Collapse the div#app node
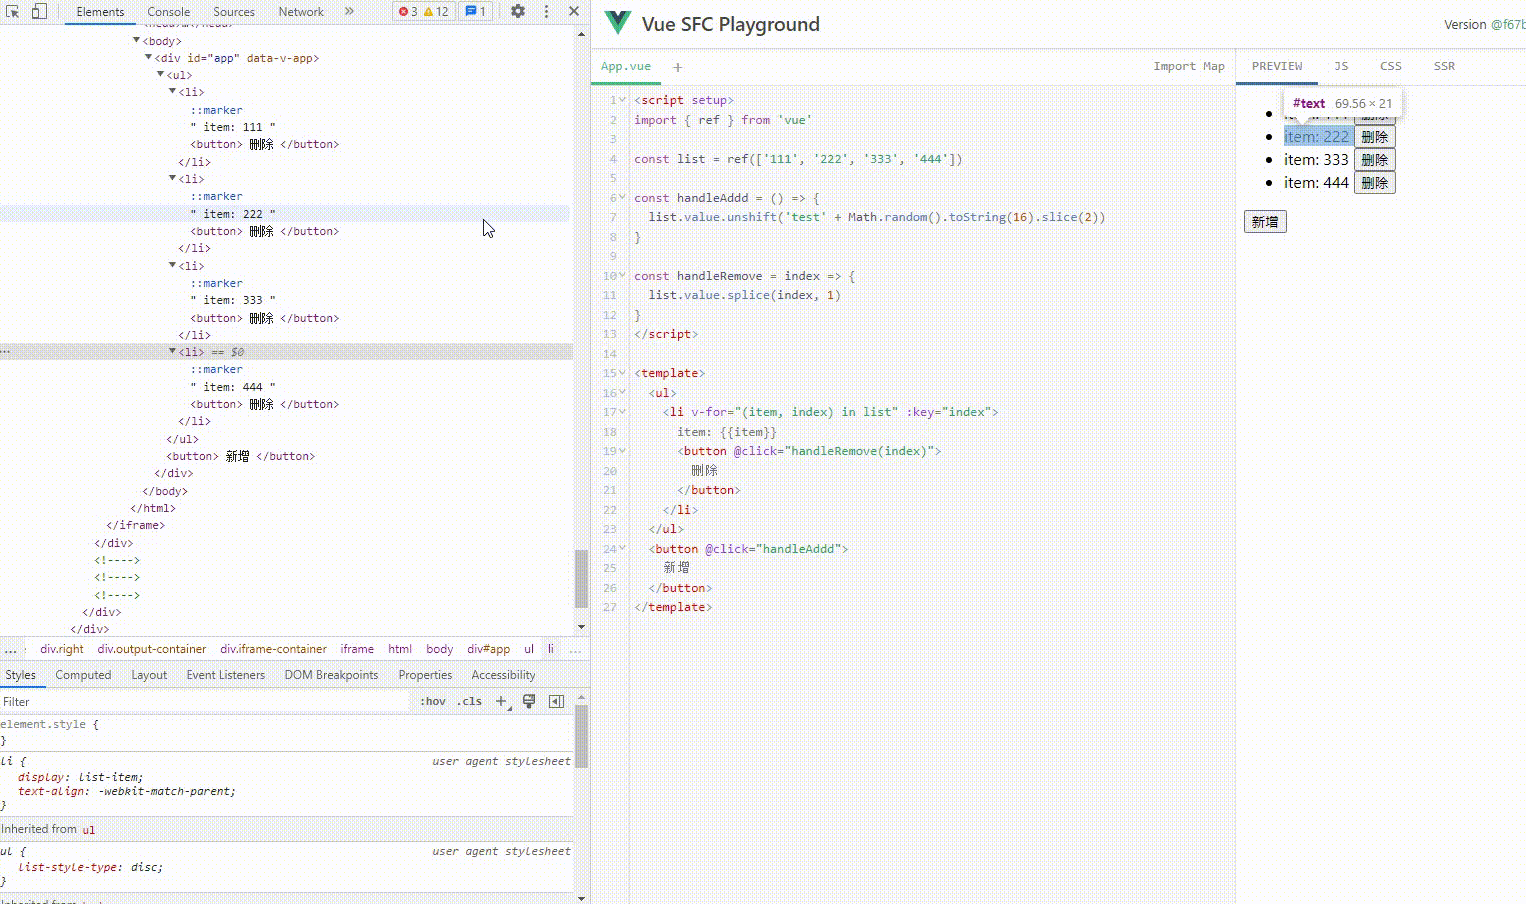 [x=149, y=57]
